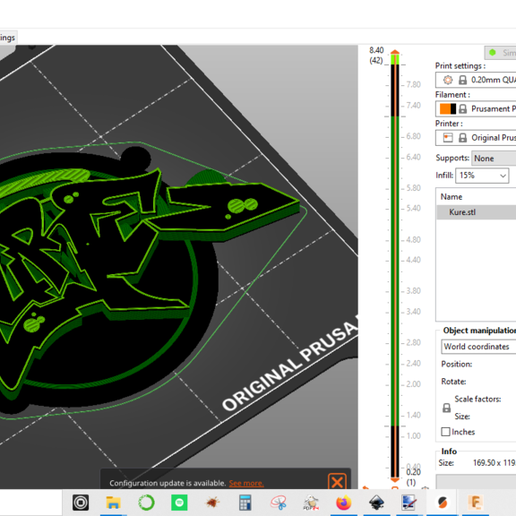Open the World coordinates dropdown
Screen dimensions: 516x516
pyautogui.click(x=478, y=347)
